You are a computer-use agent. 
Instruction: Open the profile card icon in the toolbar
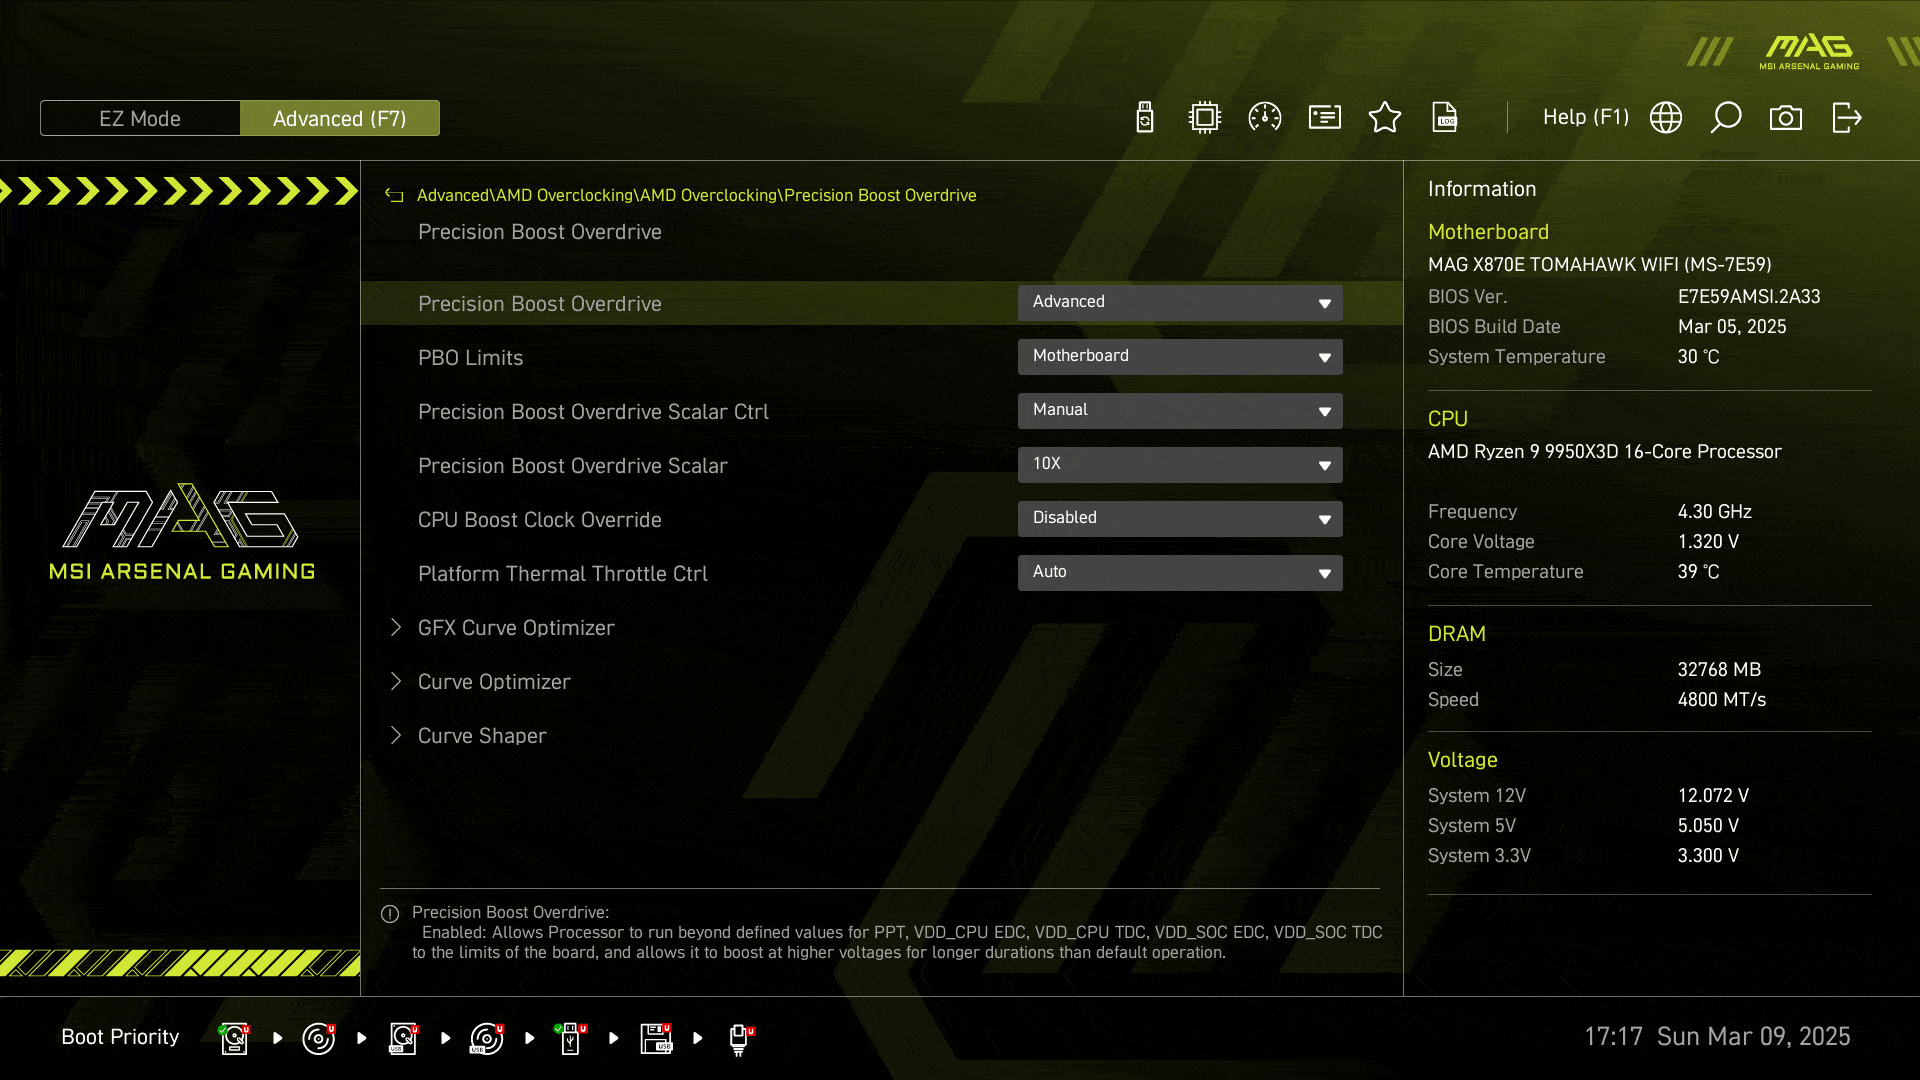coord(1325,118)
